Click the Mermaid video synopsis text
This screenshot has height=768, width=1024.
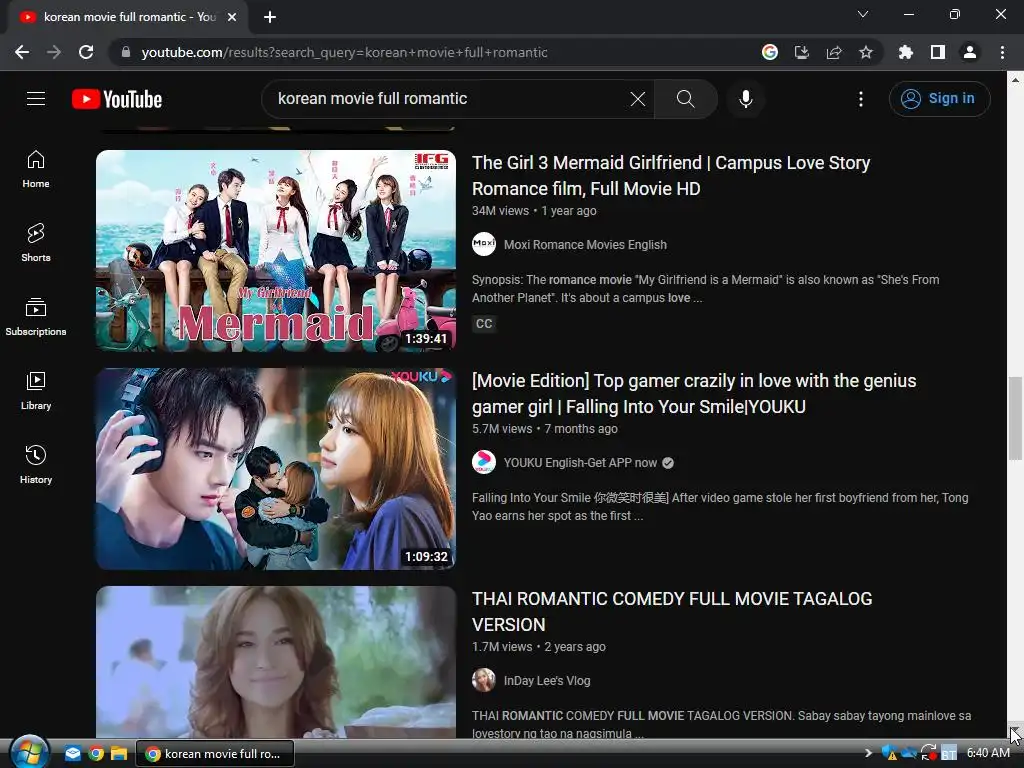[705, 289]
